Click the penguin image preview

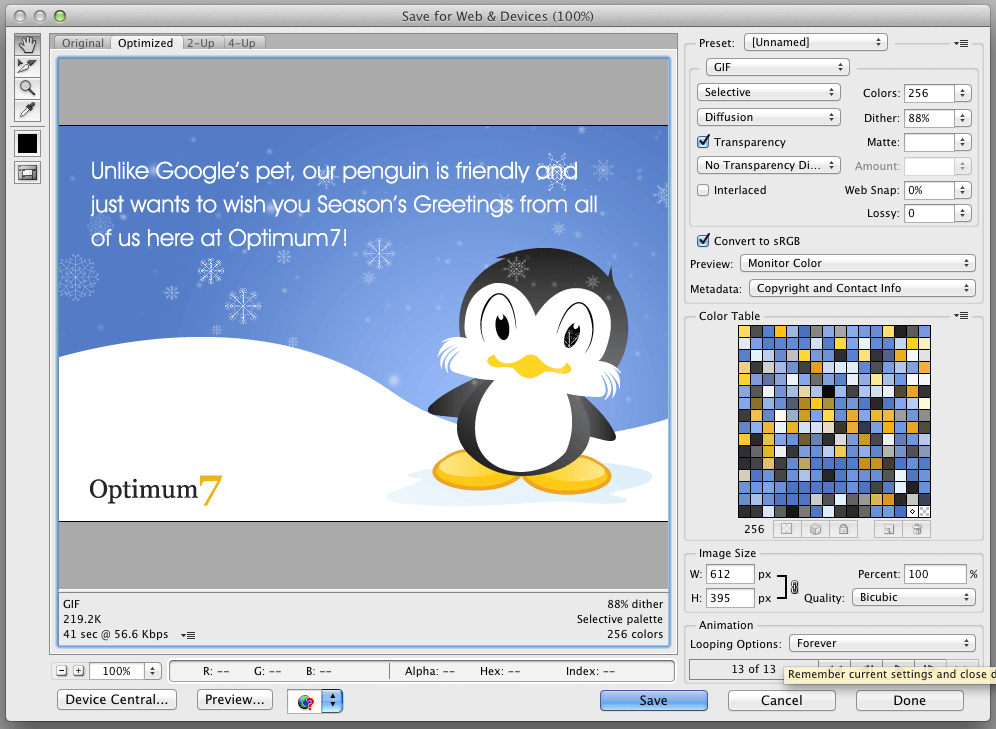coord(363,323)
